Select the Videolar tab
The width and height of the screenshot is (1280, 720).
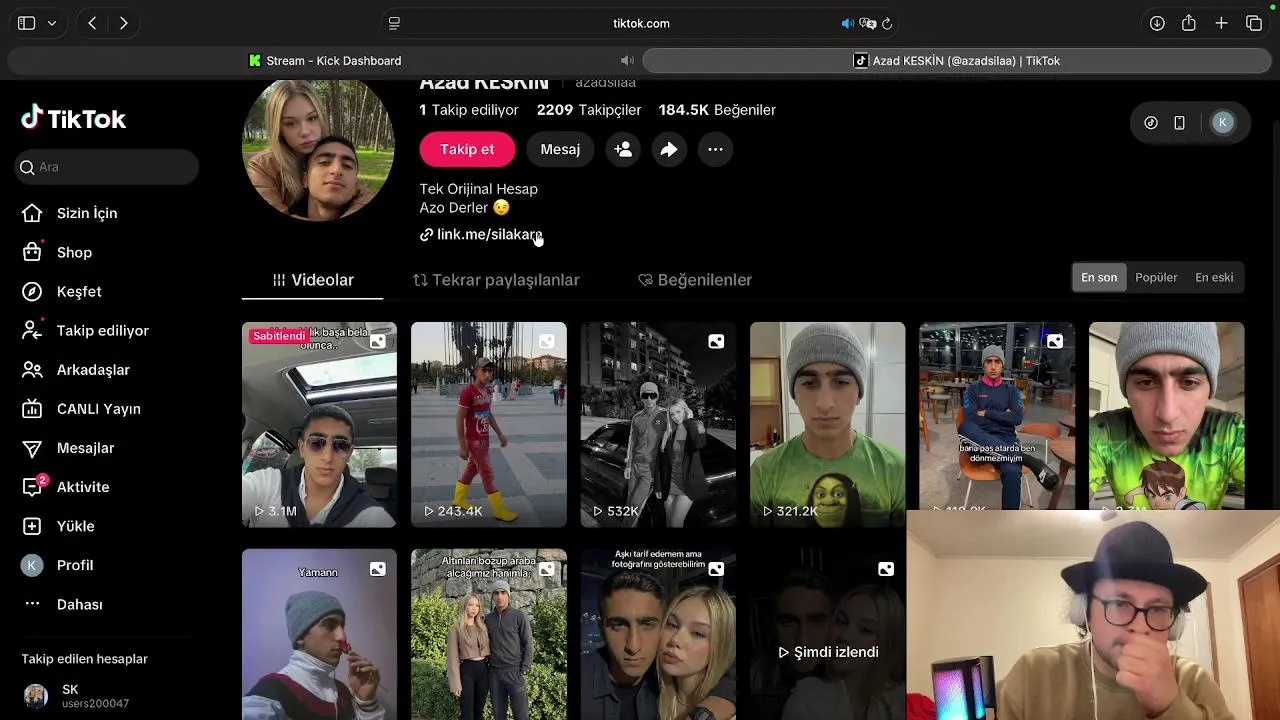pyautogui.click(x=313, y=280)
